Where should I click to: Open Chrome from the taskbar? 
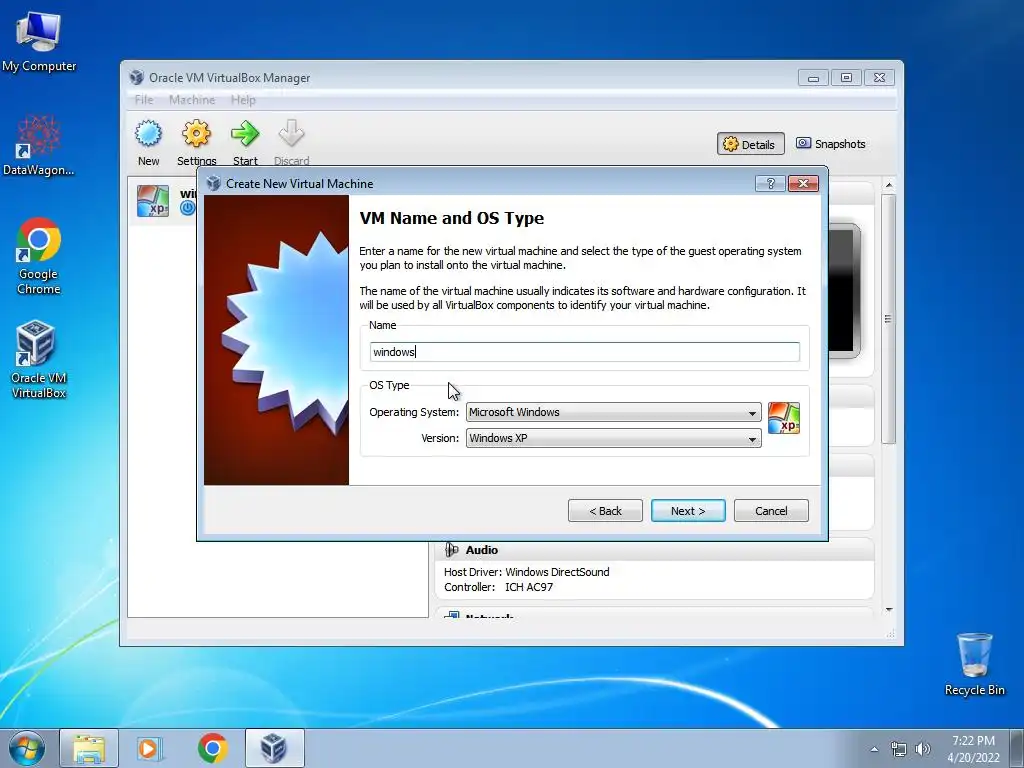pyautogui.click(x=212, y=748)
